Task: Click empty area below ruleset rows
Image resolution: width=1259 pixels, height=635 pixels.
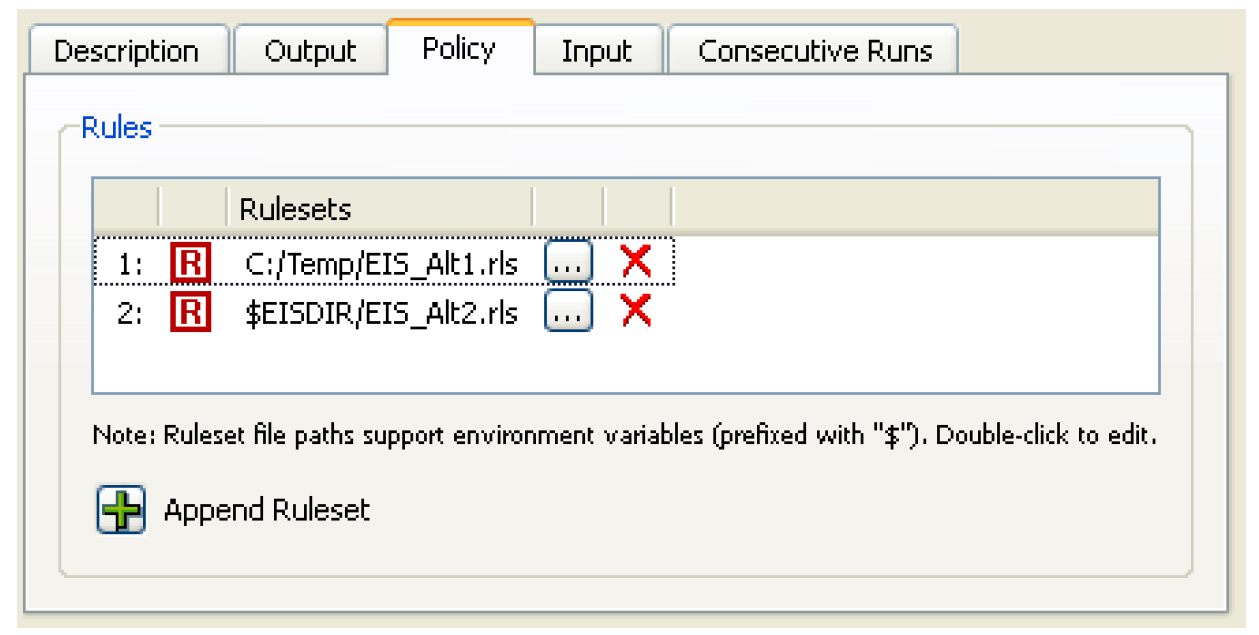Action: 626,364
